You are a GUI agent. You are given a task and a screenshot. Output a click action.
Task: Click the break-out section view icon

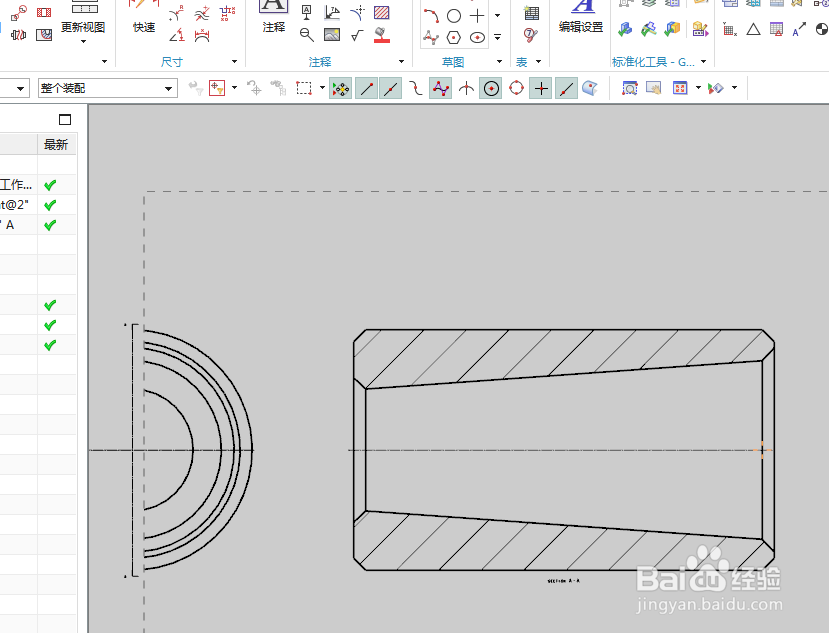[44, 35]
